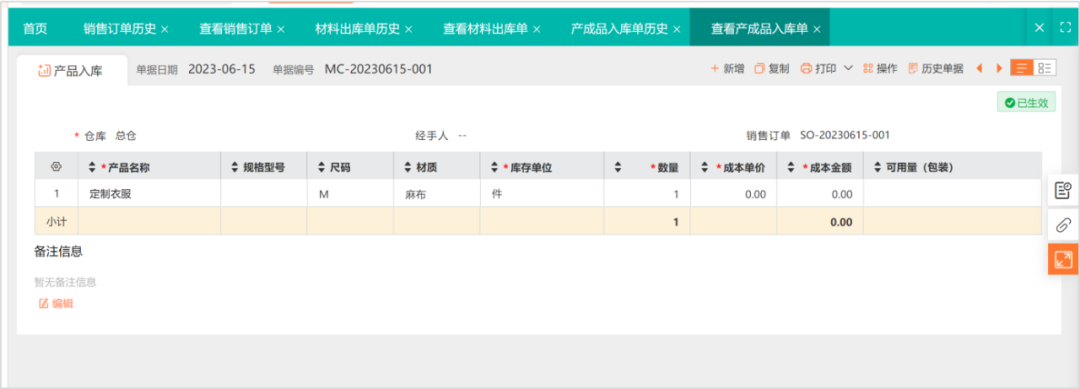Click 编辑 to edit remarks
The image size is (1080, 389).
(56, 304)
